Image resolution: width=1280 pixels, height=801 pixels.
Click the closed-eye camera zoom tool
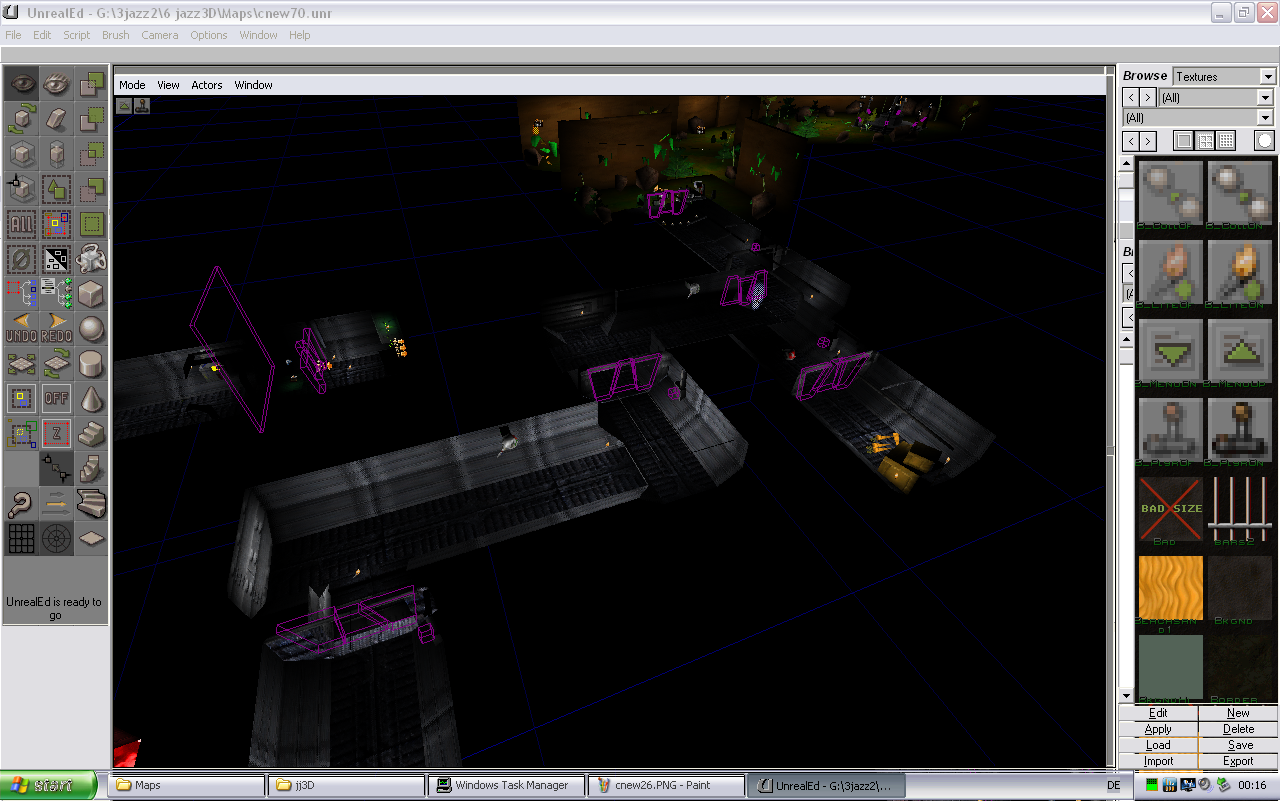tap(56, 84)
